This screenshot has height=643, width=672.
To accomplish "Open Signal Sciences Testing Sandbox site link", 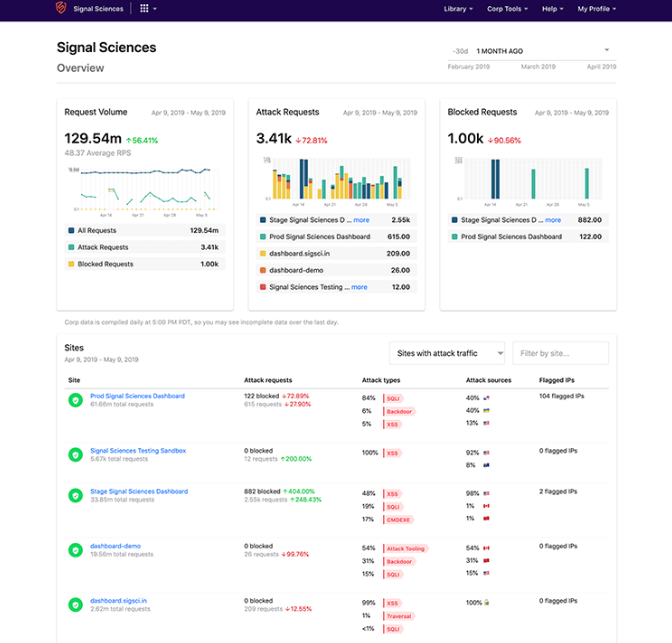I will (138, 451).
